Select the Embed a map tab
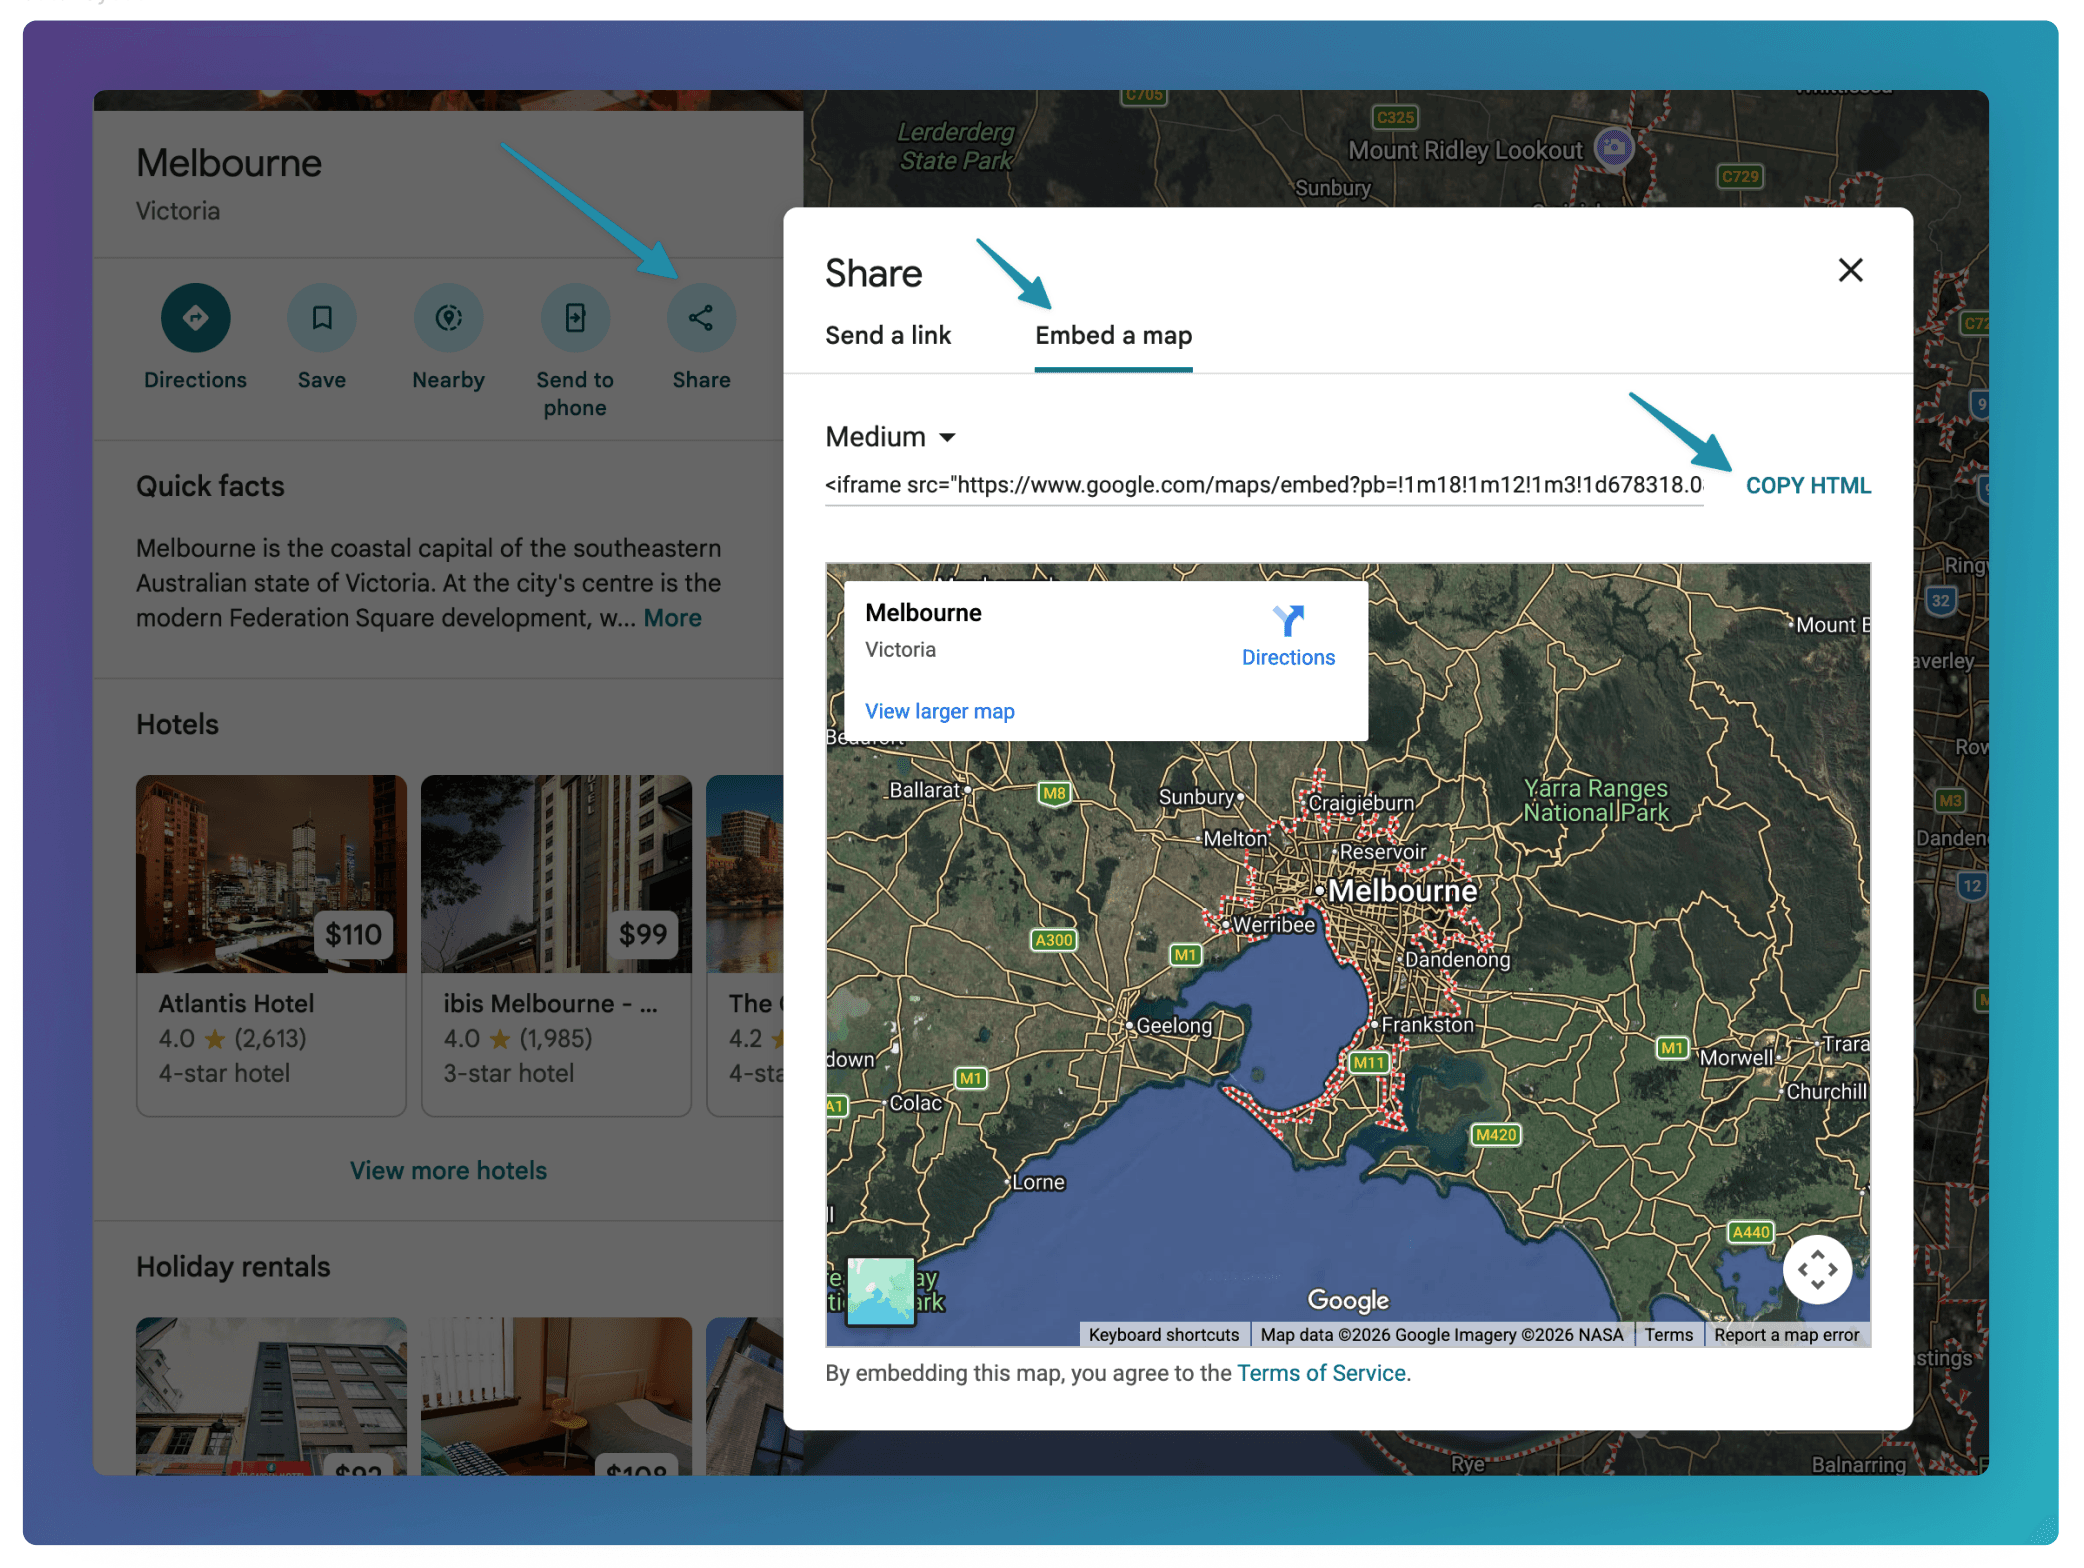 (x=1113, y=336)
